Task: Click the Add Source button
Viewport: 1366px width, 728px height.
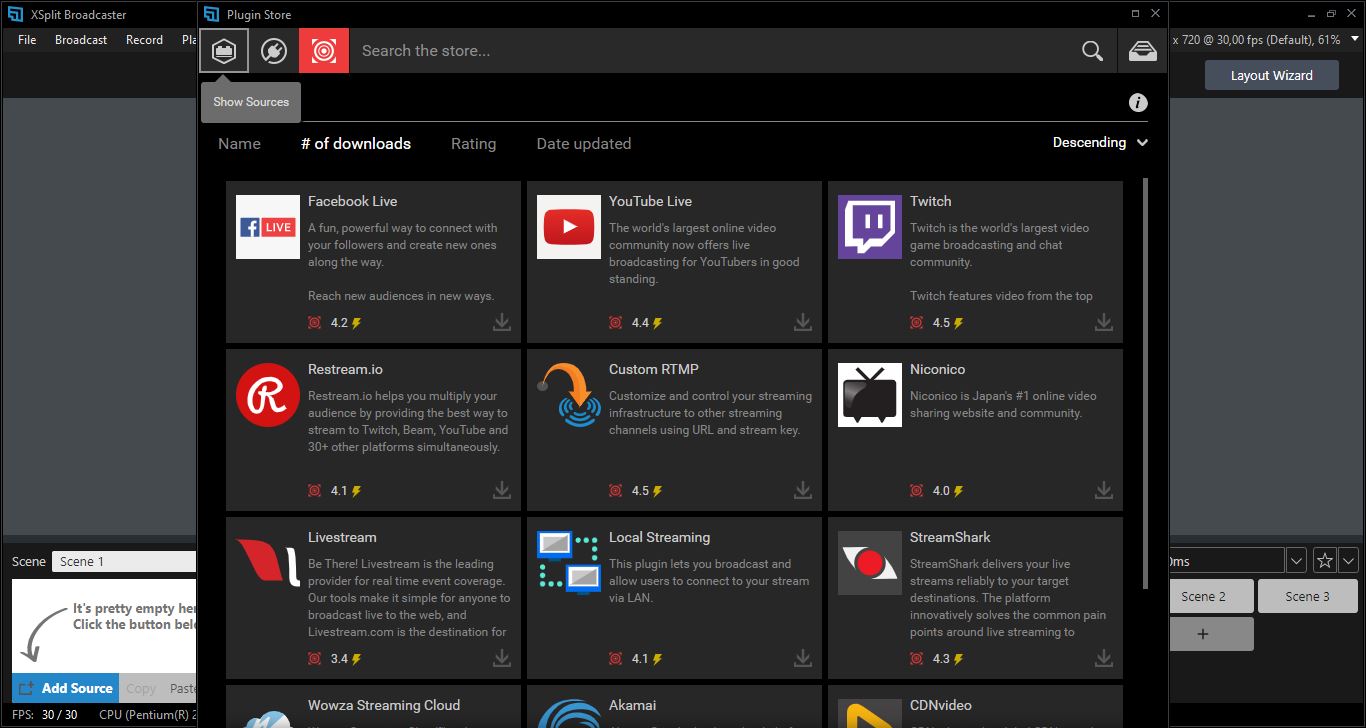Action: 66,688
